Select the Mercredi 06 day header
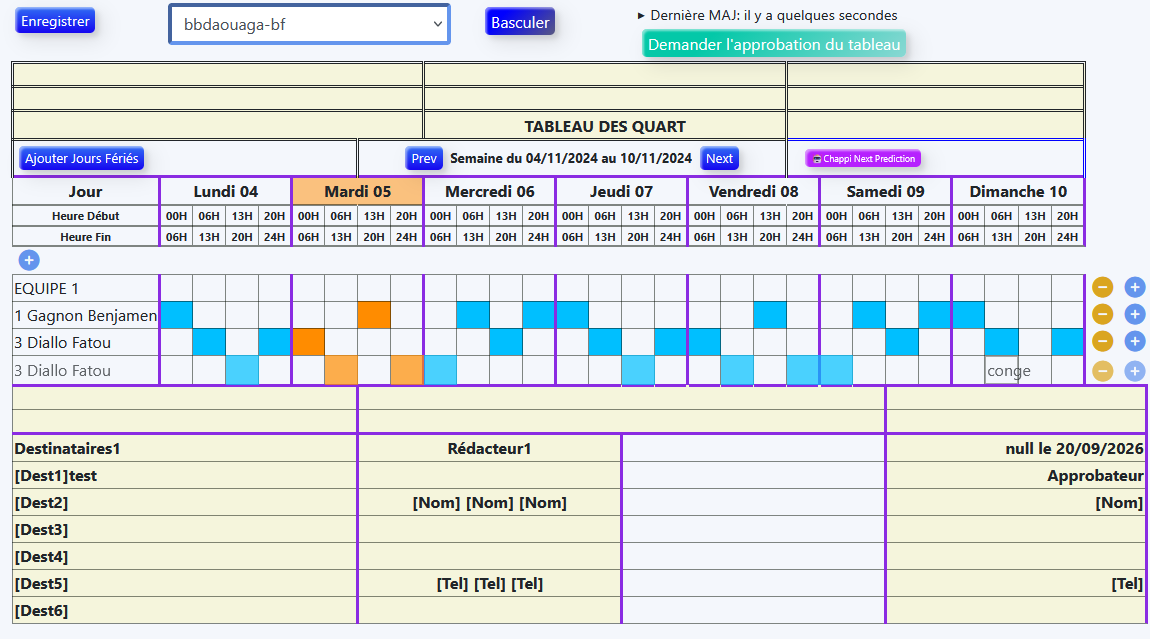 pos(490,191)
